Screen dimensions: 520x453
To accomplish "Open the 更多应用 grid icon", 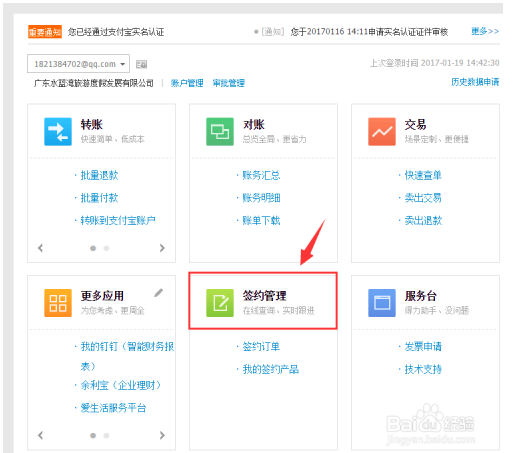I will click(x=58, y=303).
